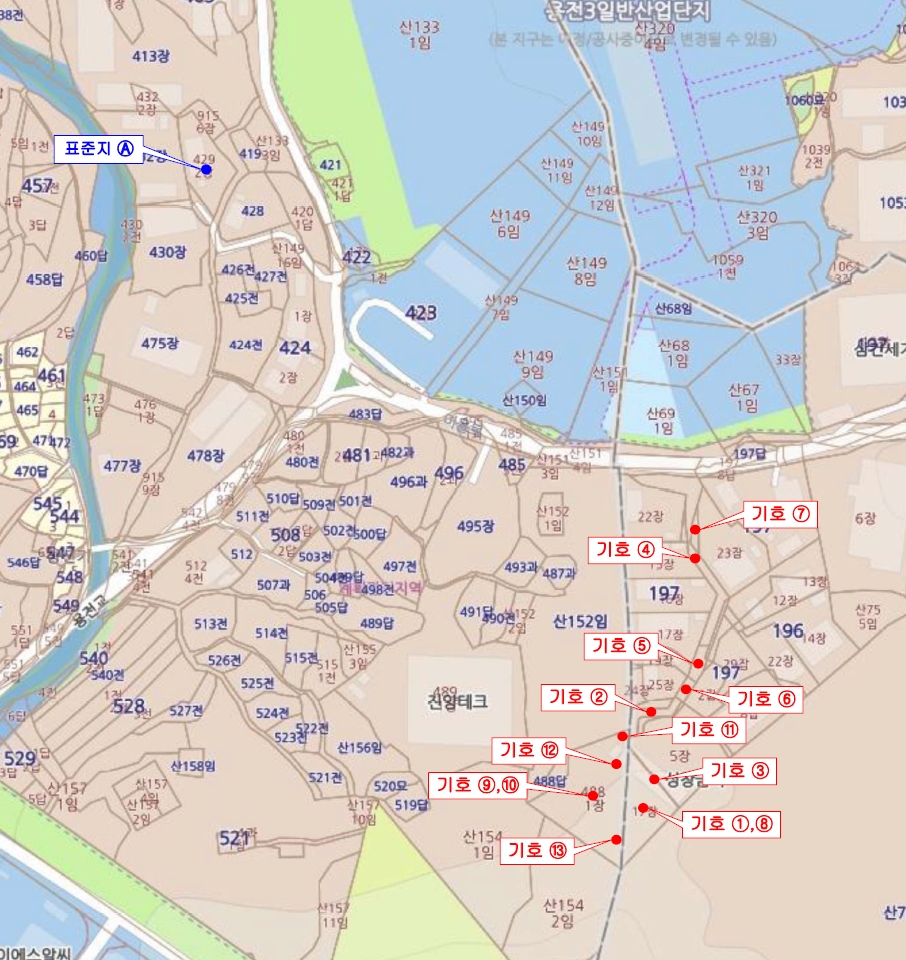Click parcel number 424
Viewport: 906px width, 960px height.
click(x=295, y=348)
